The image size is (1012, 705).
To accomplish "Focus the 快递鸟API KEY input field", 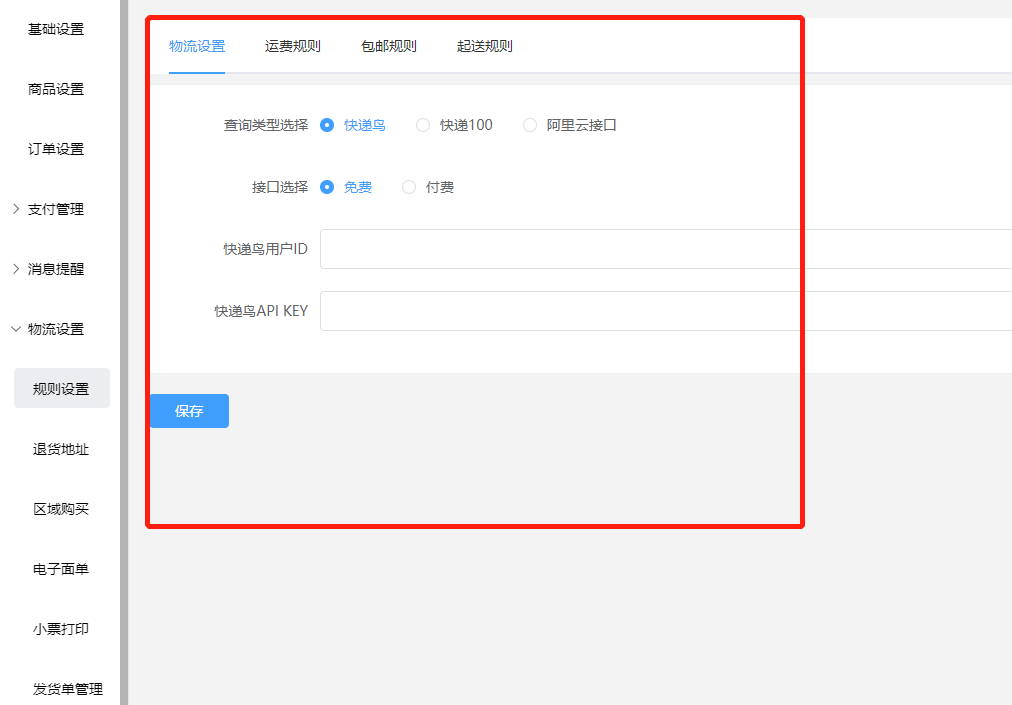I will click(666, 311).
